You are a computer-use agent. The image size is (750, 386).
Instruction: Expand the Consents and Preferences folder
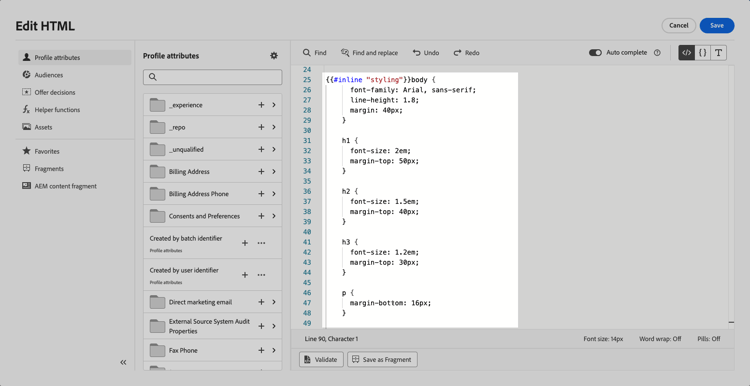[274, 216]
